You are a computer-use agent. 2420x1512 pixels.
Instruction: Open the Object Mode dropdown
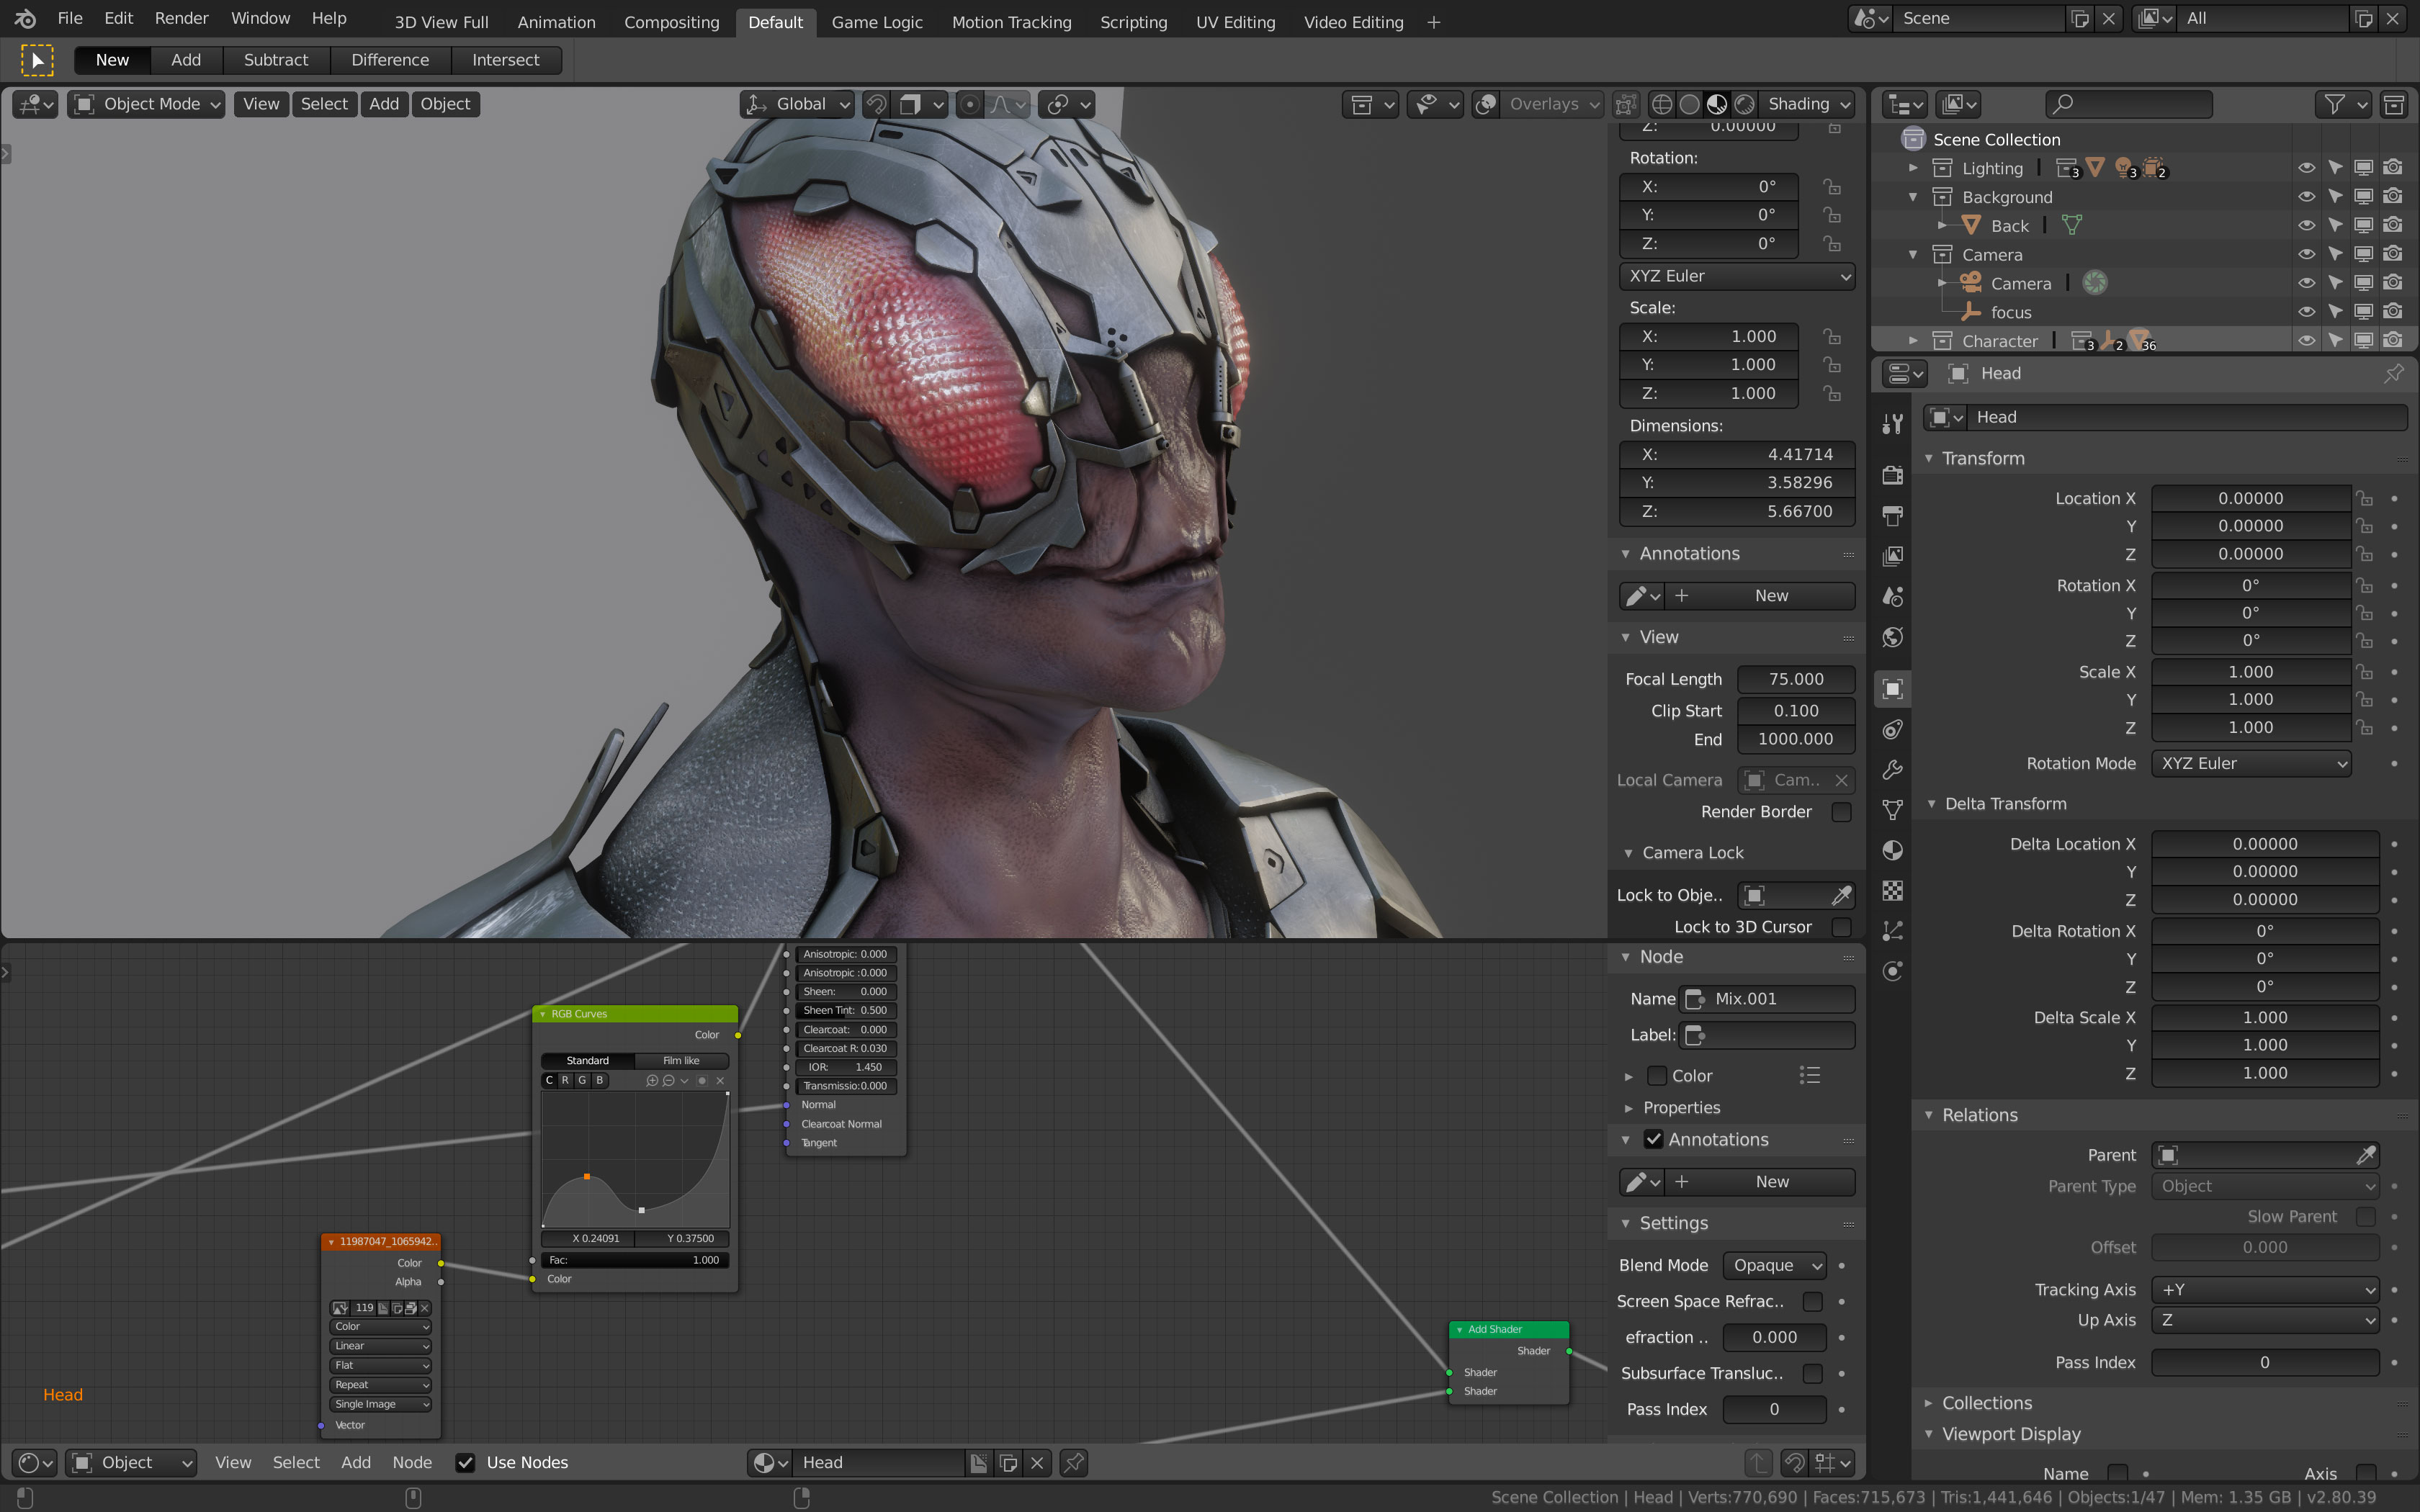[146, 104]
